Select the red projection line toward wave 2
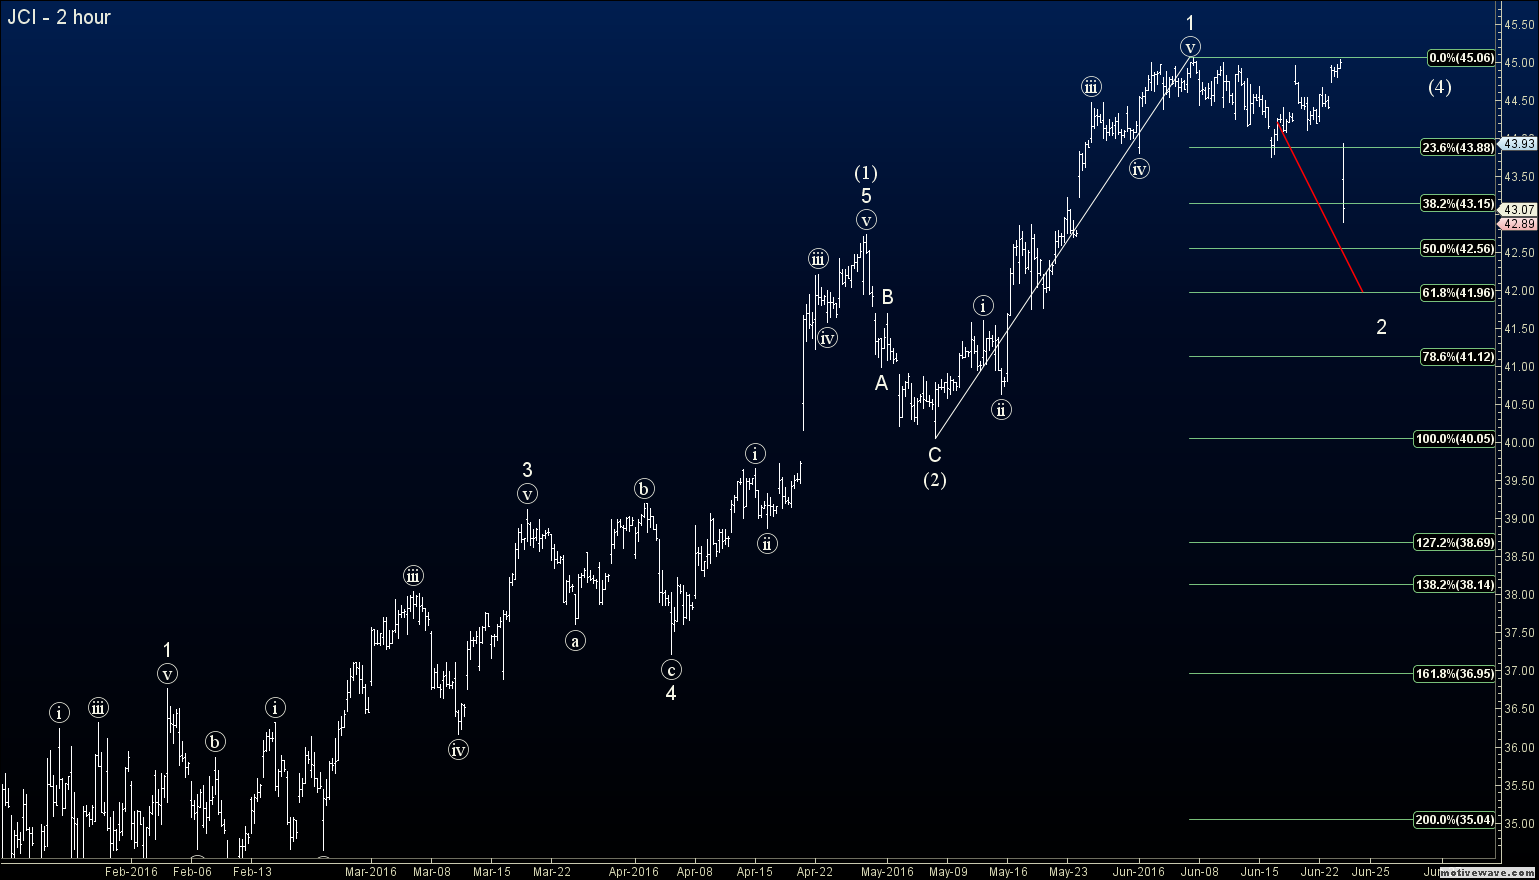1539x880 pixels. 1321,207
